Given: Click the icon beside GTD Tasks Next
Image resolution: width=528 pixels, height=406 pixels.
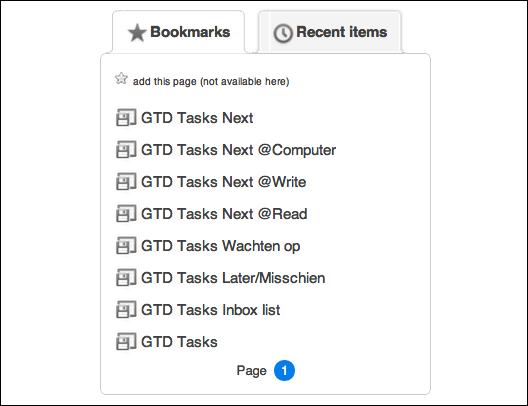Looking at the screenshot, I should click(126, 117).
